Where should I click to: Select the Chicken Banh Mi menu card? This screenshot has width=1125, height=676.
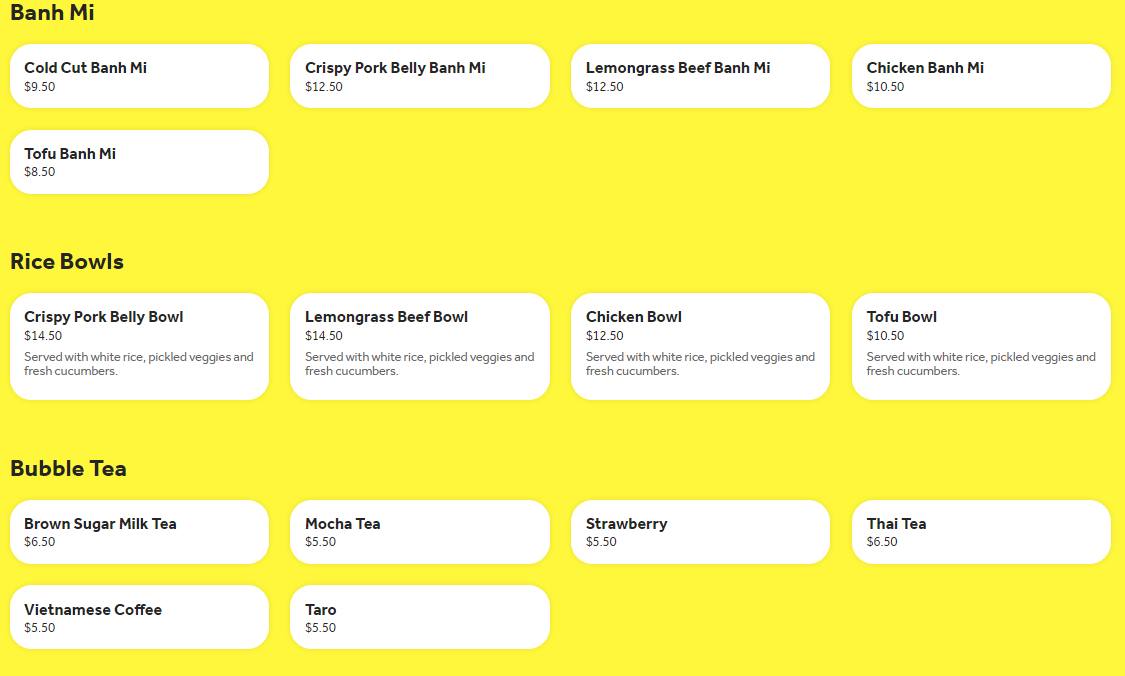point(981,75)
